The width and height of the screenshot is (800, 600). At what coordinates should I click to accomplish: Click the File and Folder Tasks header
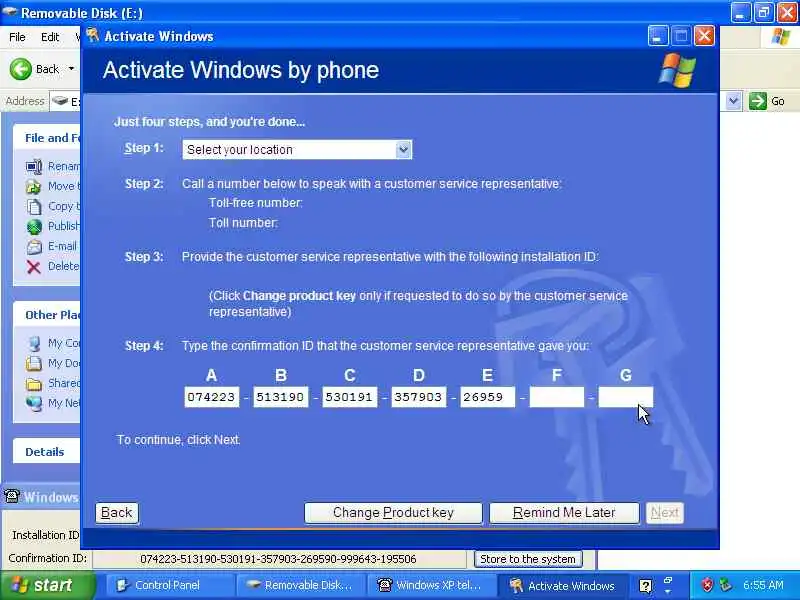pyautogui.click(x=46, y=138)
